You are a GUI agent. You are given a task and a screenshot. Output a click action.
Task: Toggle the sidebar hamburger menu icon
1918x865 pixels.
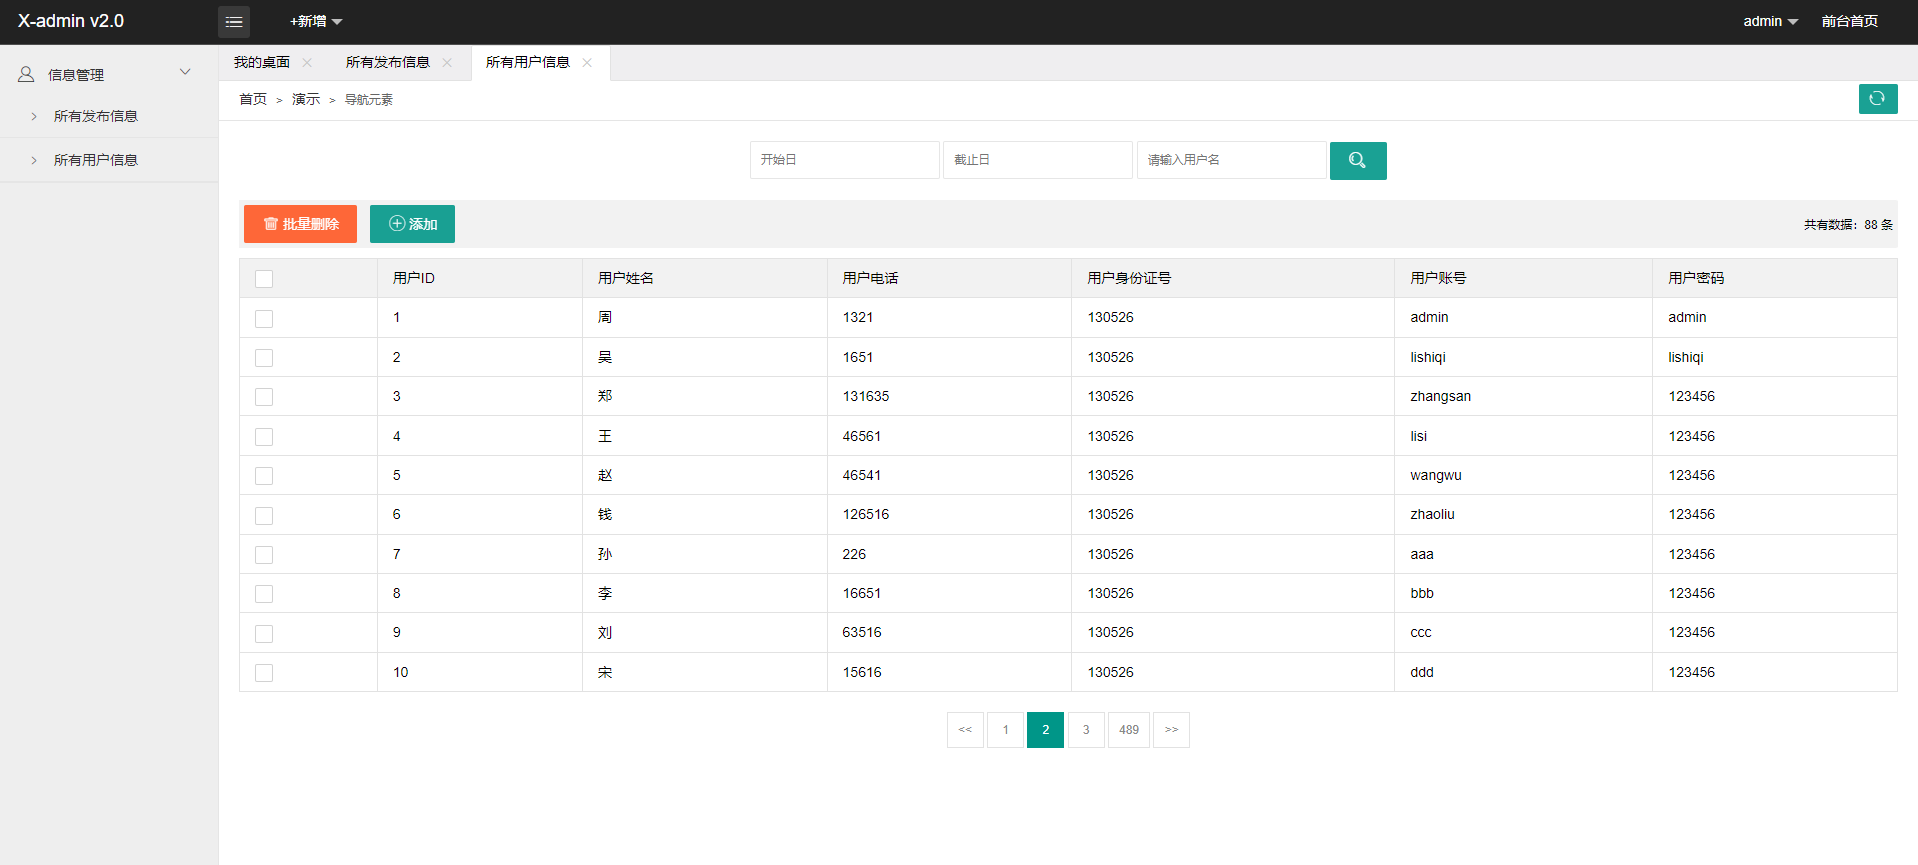[x=234, y=22]
